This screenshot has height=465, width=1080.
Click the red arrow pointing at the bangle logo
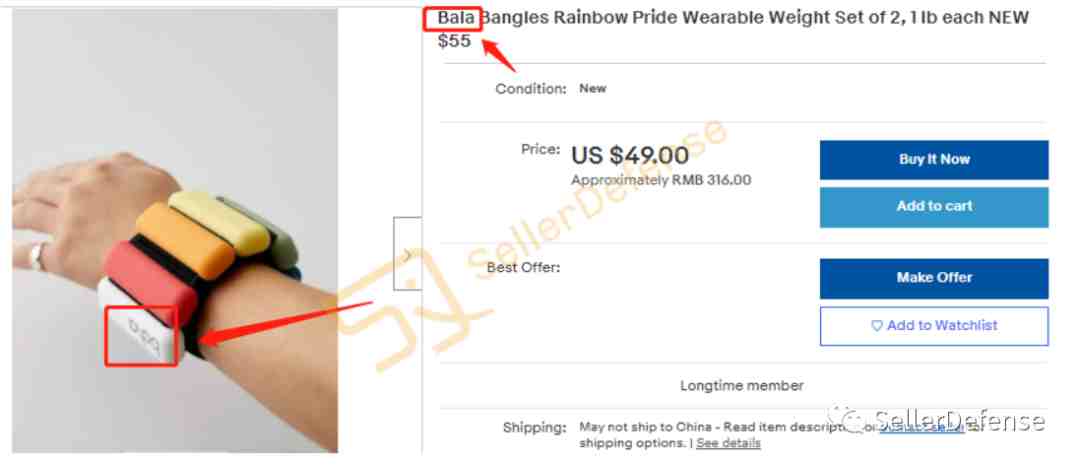[284, 322]
